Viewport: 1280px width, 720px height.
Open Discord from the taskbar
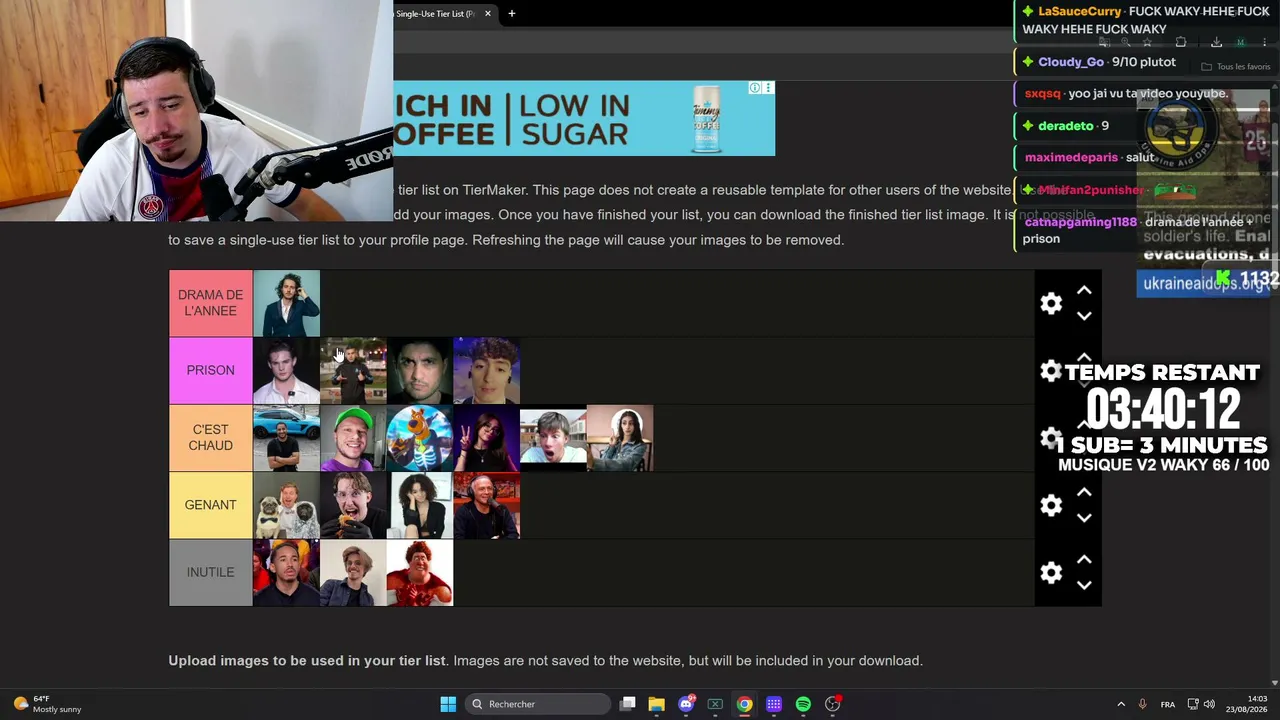[x=686, y=704]
